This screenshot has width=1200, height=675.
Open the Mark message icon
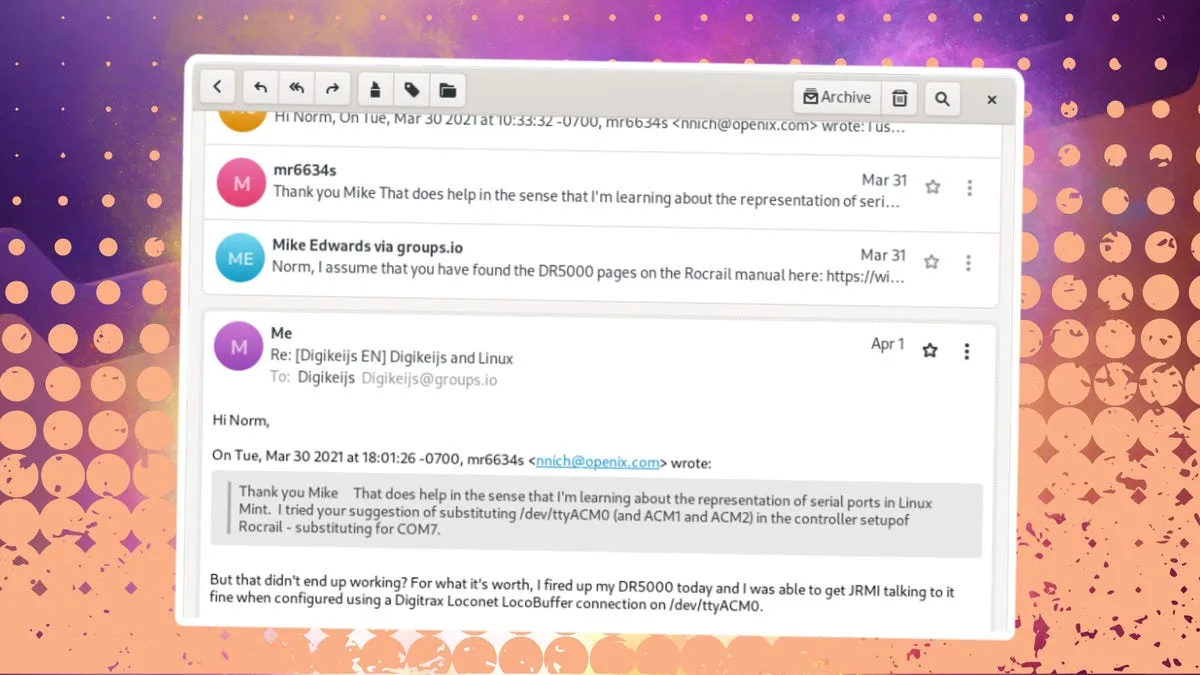(375, 89)
